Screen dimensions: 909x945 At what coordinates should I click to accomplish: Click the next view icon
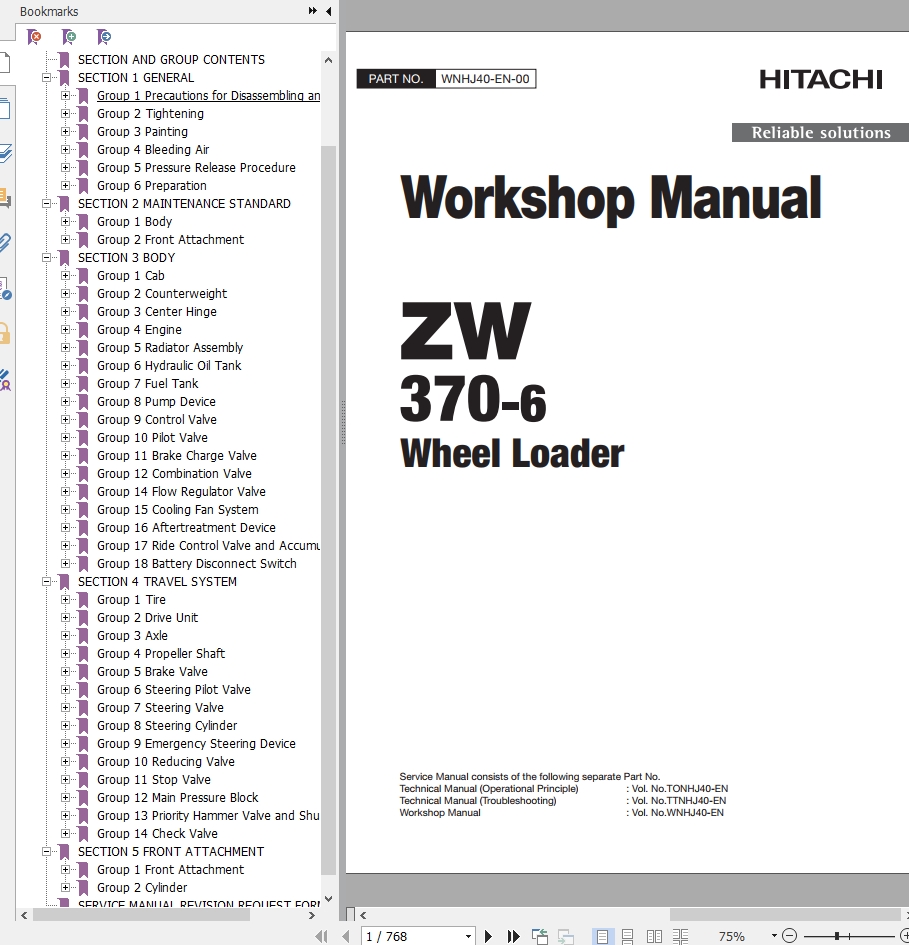[565, 936]
